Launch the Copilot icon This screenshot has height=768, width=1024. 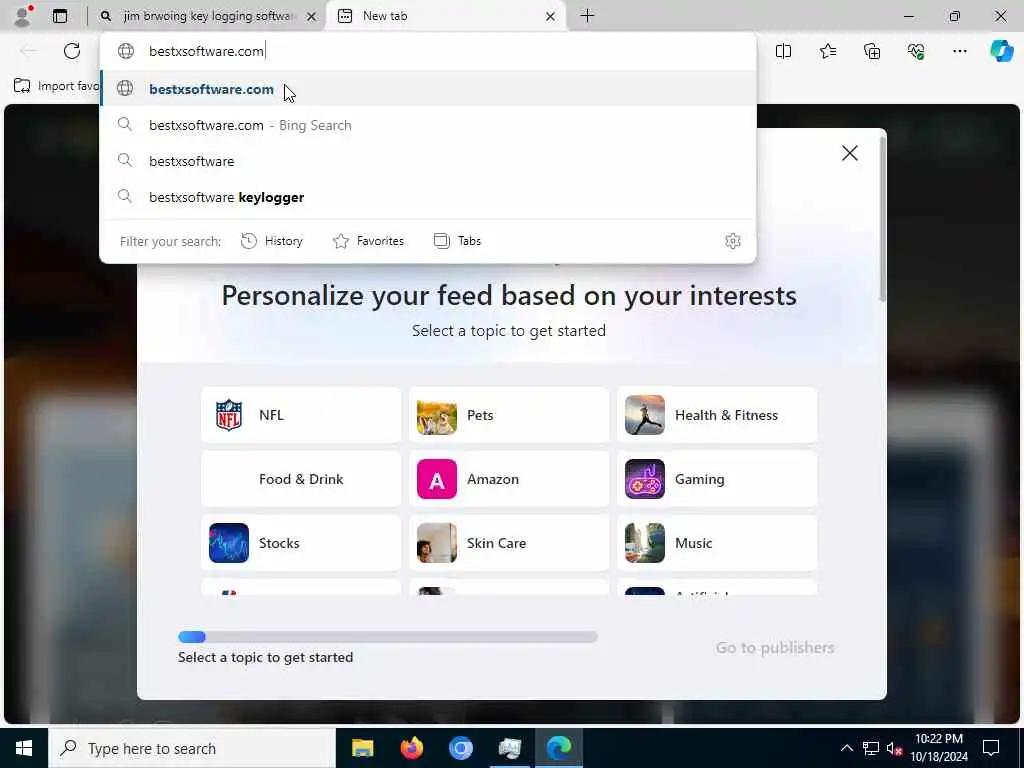[1001, 51]
